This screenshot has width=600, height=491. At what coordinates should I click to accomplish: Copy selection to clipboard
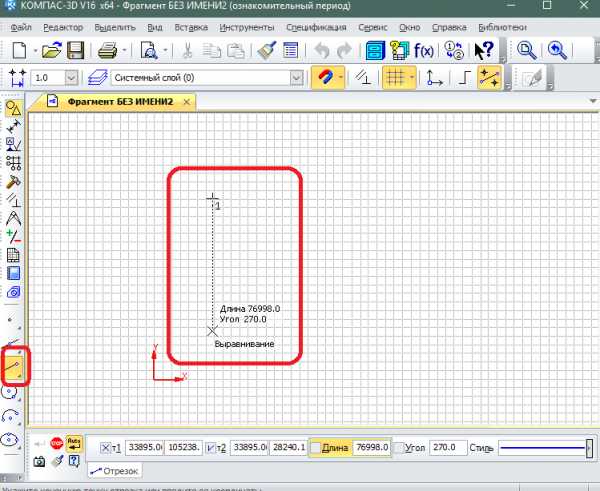coord(211,50)
